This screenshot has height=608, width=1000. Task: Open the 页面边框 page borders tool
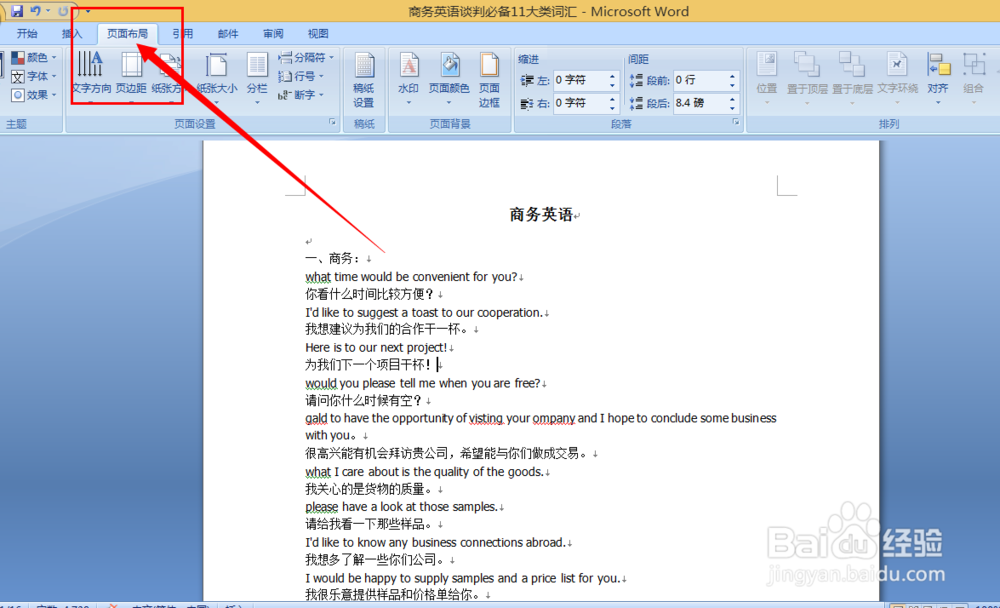489,79
